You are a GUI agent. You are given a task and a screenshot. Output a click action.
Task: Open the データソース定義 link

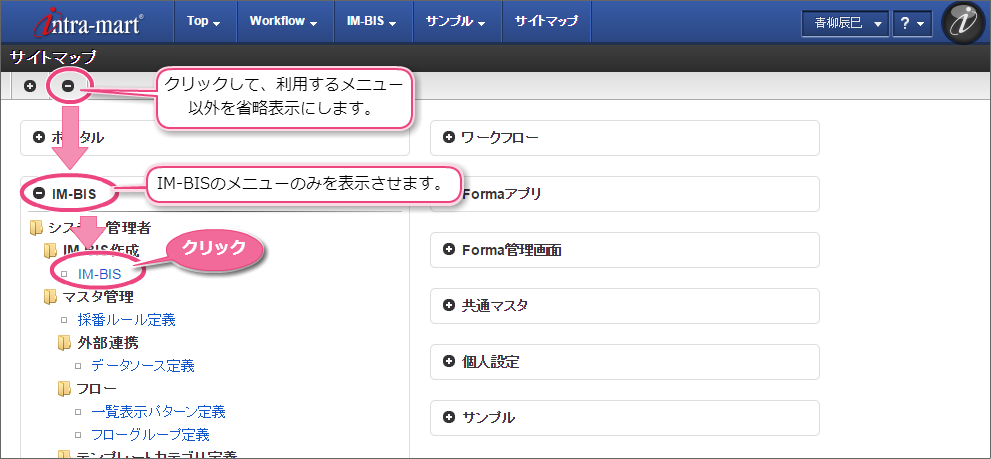(143, 365)
